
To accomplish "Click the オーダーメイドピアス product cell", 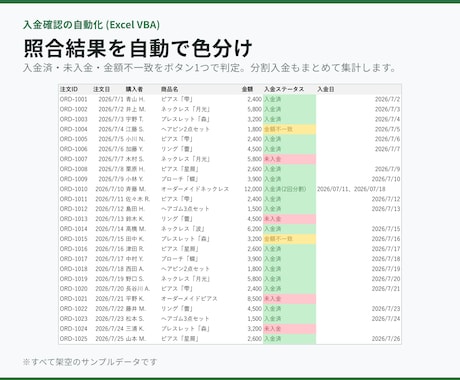I will (189, 299).
